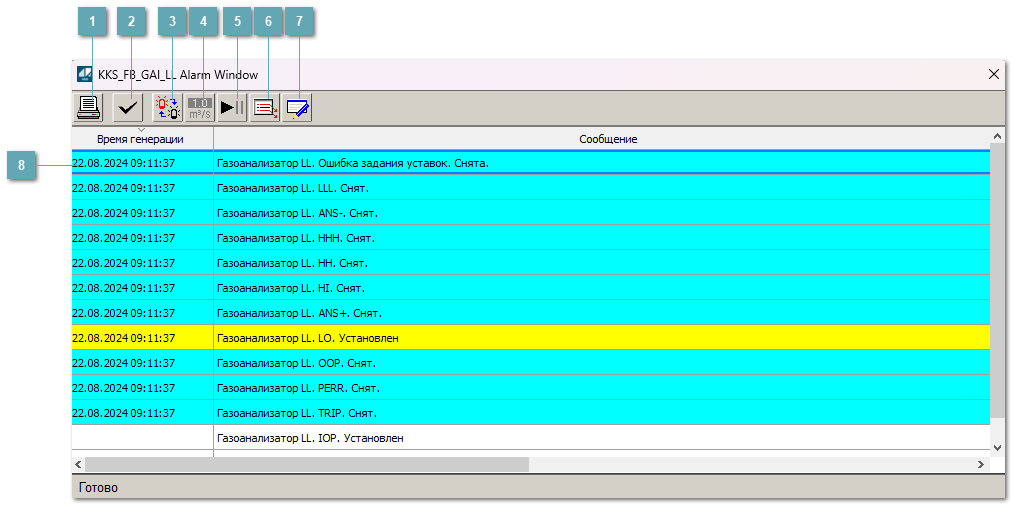Click the m³/s units display icon
Viewport: 1014px width, 507px height.
(x=200, y=107)
